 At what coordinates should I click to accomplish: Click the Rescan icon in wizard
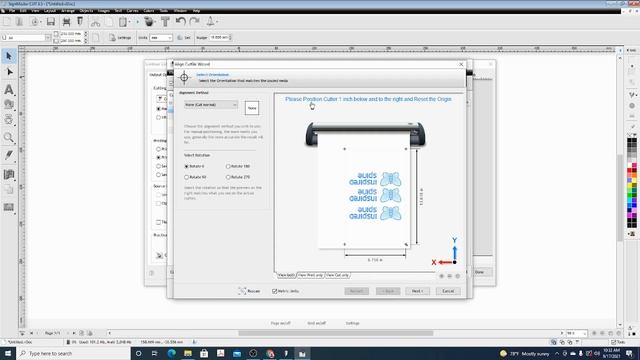(242, 291)
